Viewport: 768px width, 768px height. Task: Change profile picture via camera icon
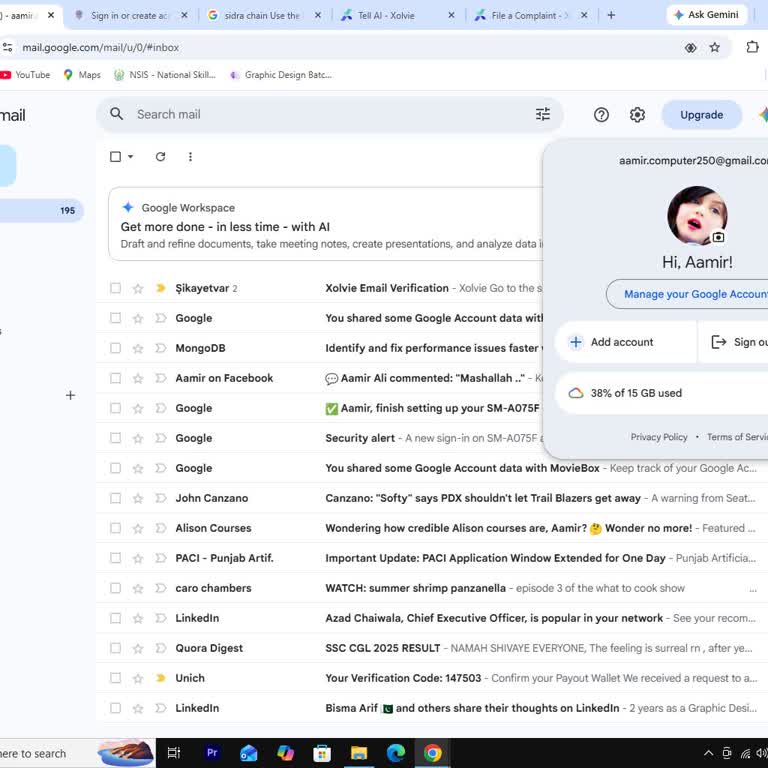coord(718,238)
